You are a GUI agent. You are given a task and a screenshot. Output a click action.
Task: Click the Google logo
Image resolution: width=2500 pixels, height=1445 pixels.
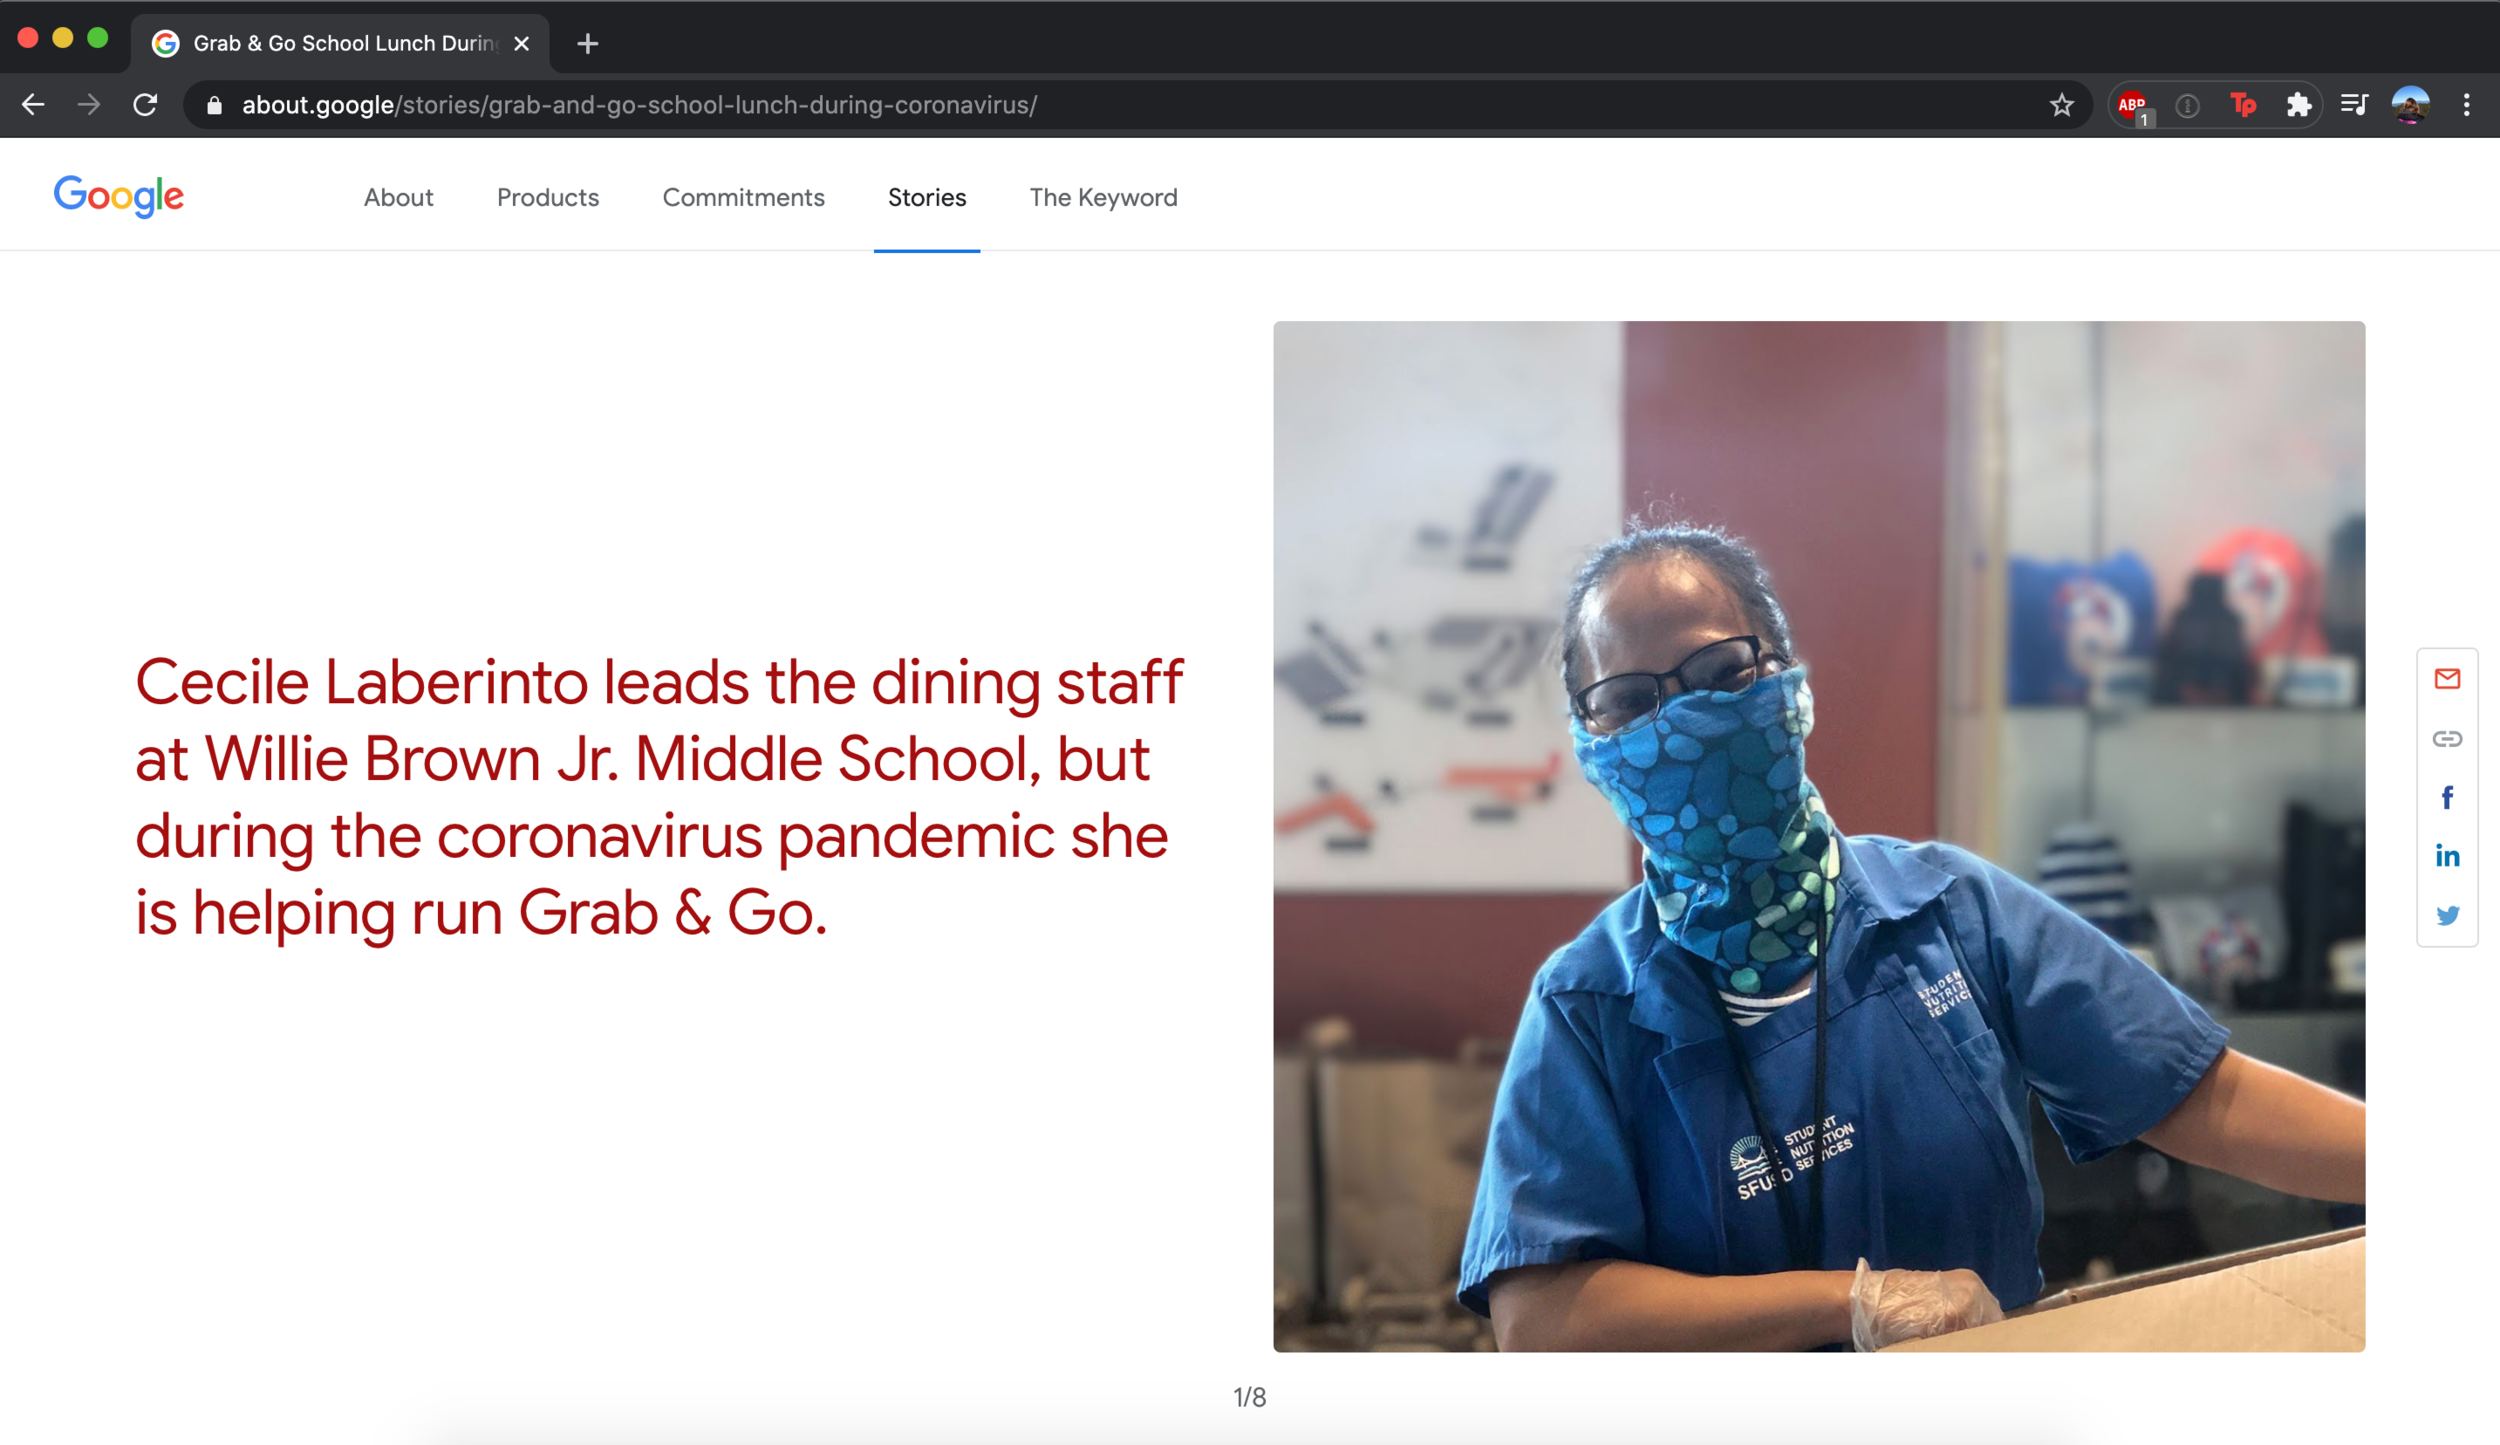coord(118,196)
